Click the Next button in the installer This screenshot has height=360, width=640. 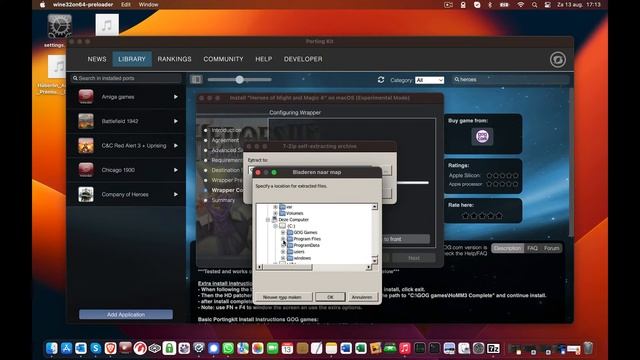click(x=414, y=258)
